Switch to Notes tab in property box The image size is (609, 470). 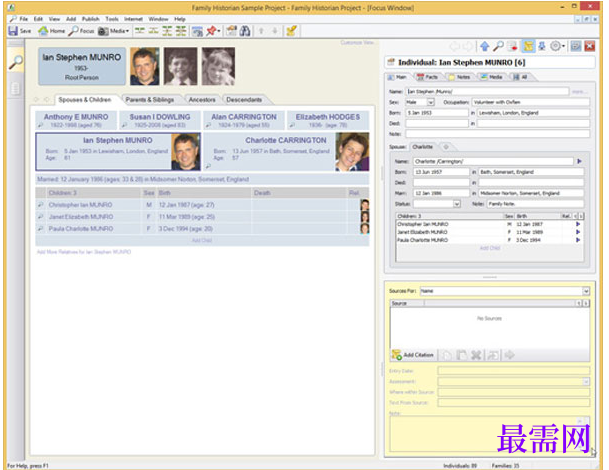[459, 77]
